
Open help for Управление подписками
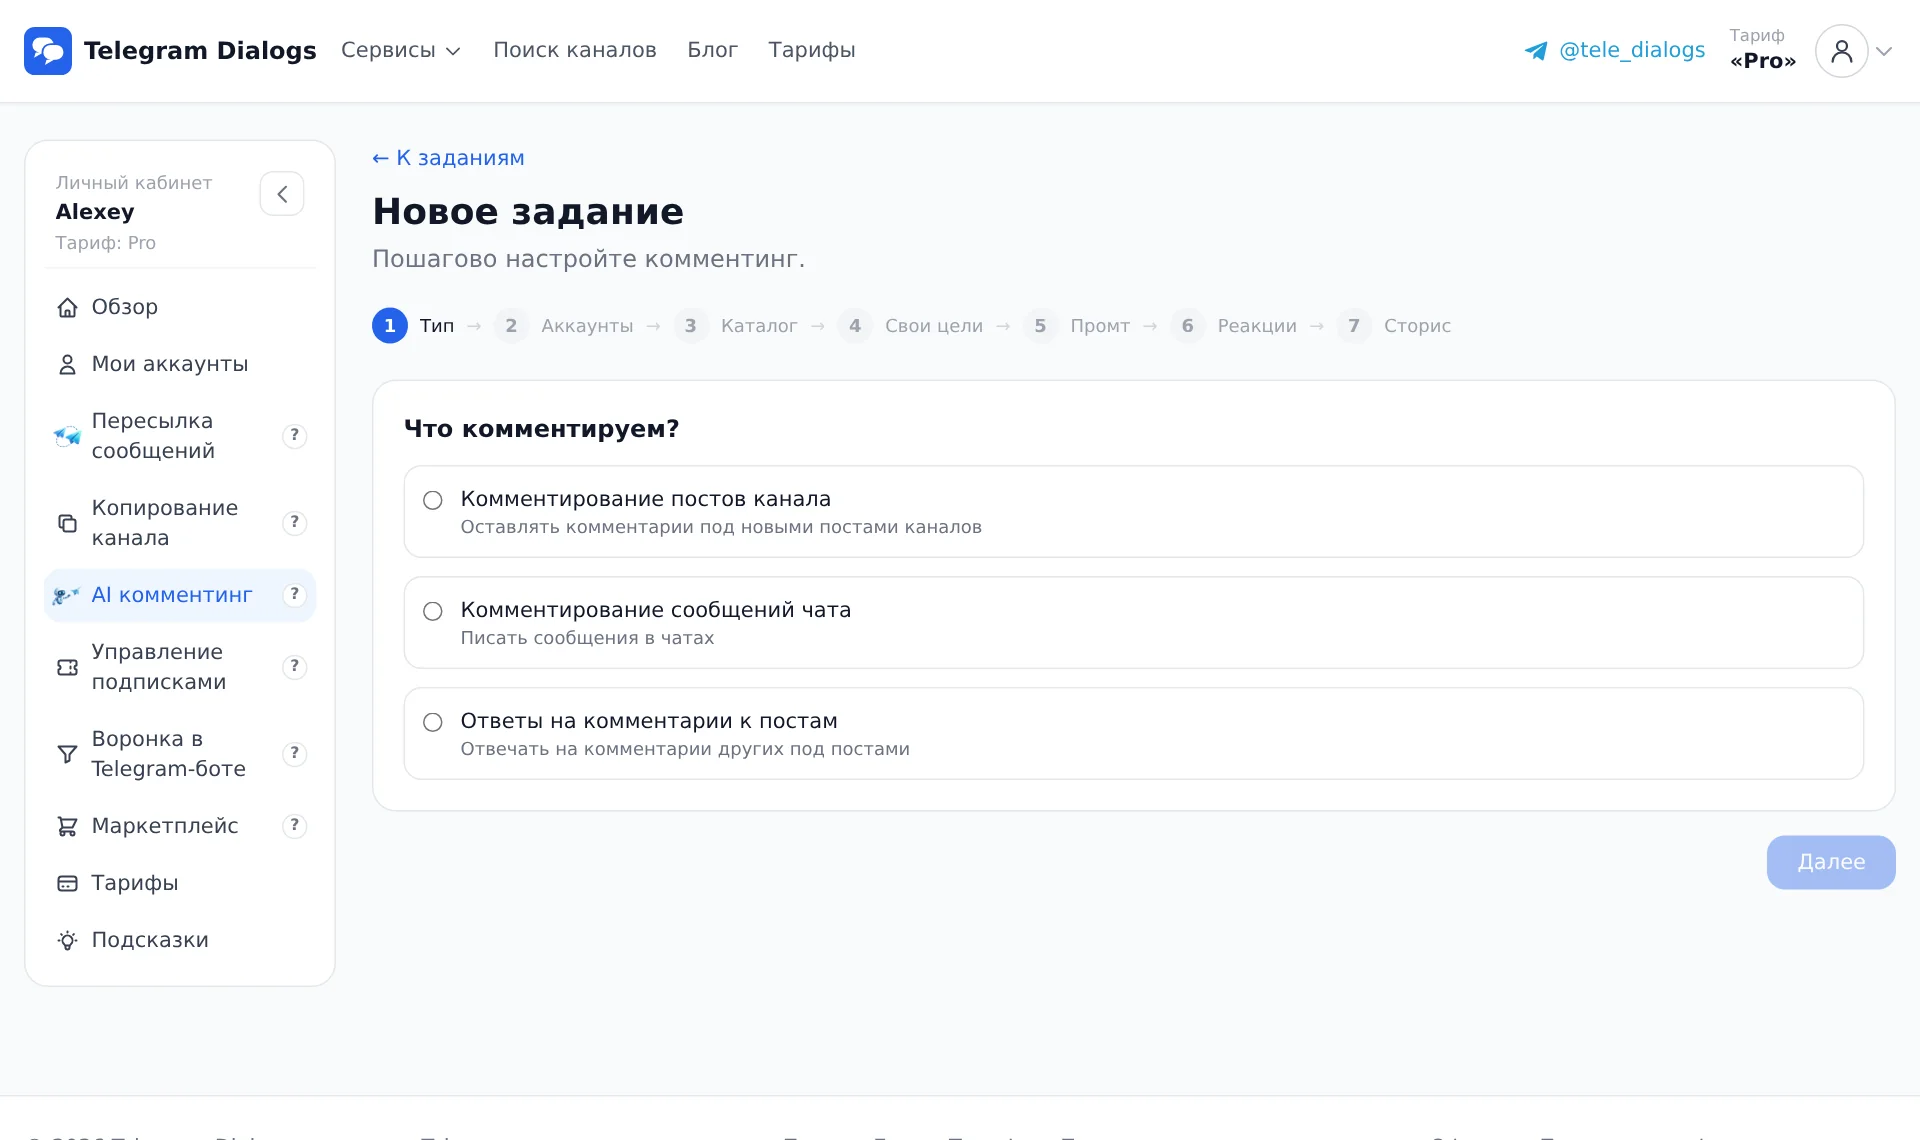coord(294,666)
